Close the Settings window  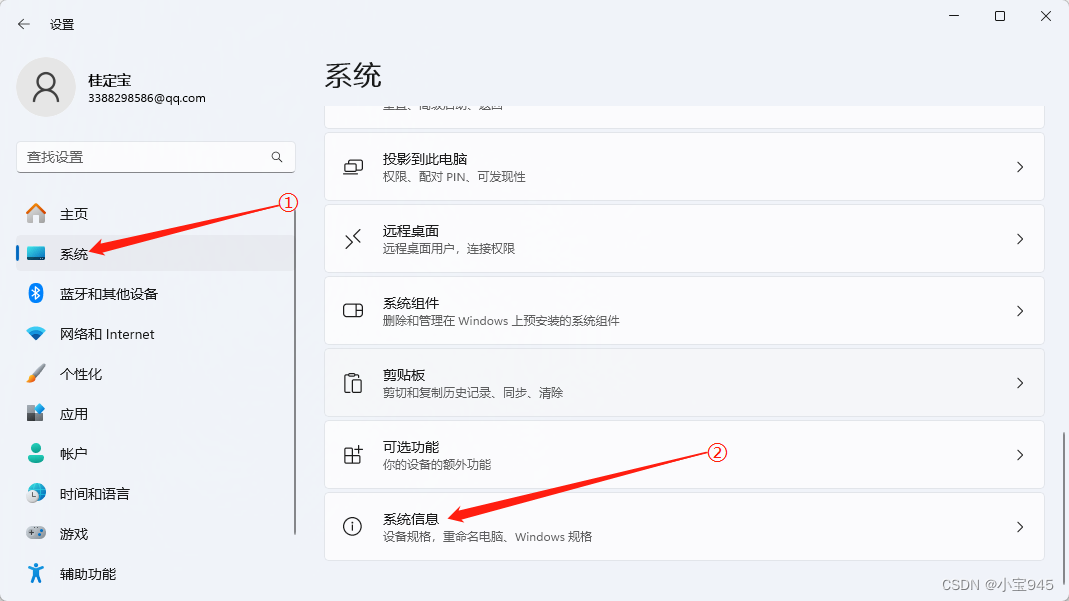coord(1045,16)
